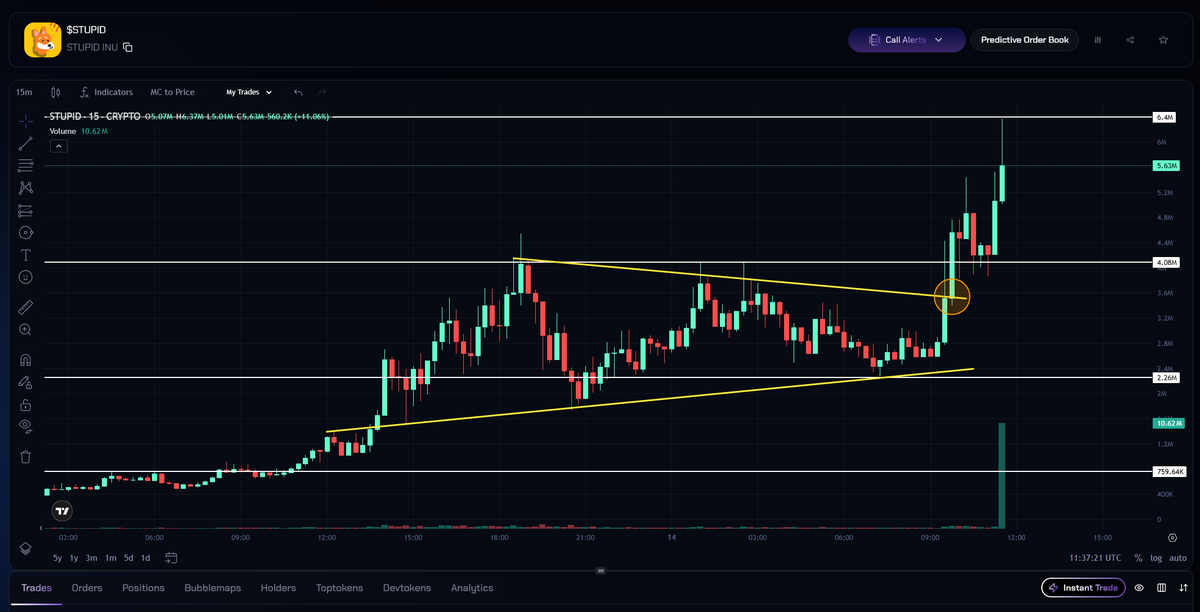The image size is (1200, 612).
Task: Collapse the Volume indicator legend
Action: coord(58,146)
